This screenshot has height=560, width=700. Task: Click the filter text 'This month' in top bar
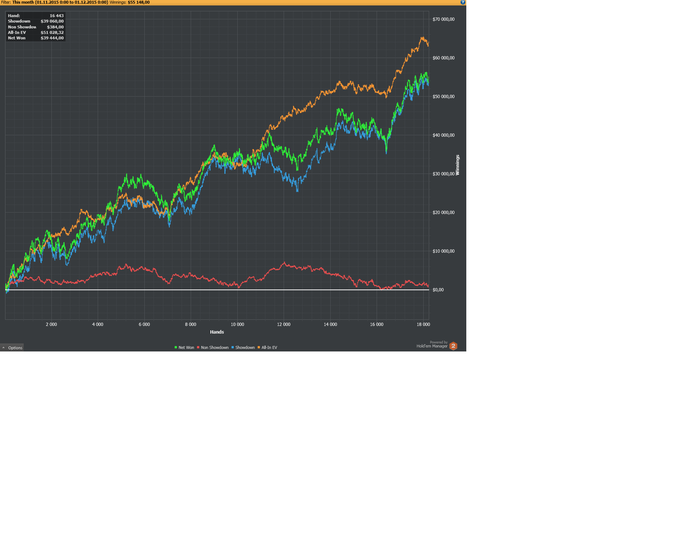coord(23,2)
